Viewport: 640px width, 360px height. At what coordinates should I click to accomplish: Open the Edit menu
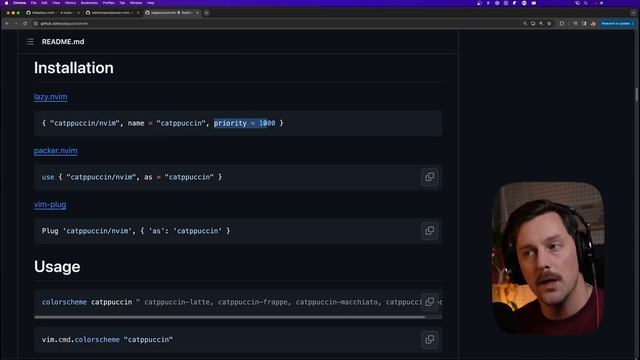pyautogui.click(x=44, y=3)
